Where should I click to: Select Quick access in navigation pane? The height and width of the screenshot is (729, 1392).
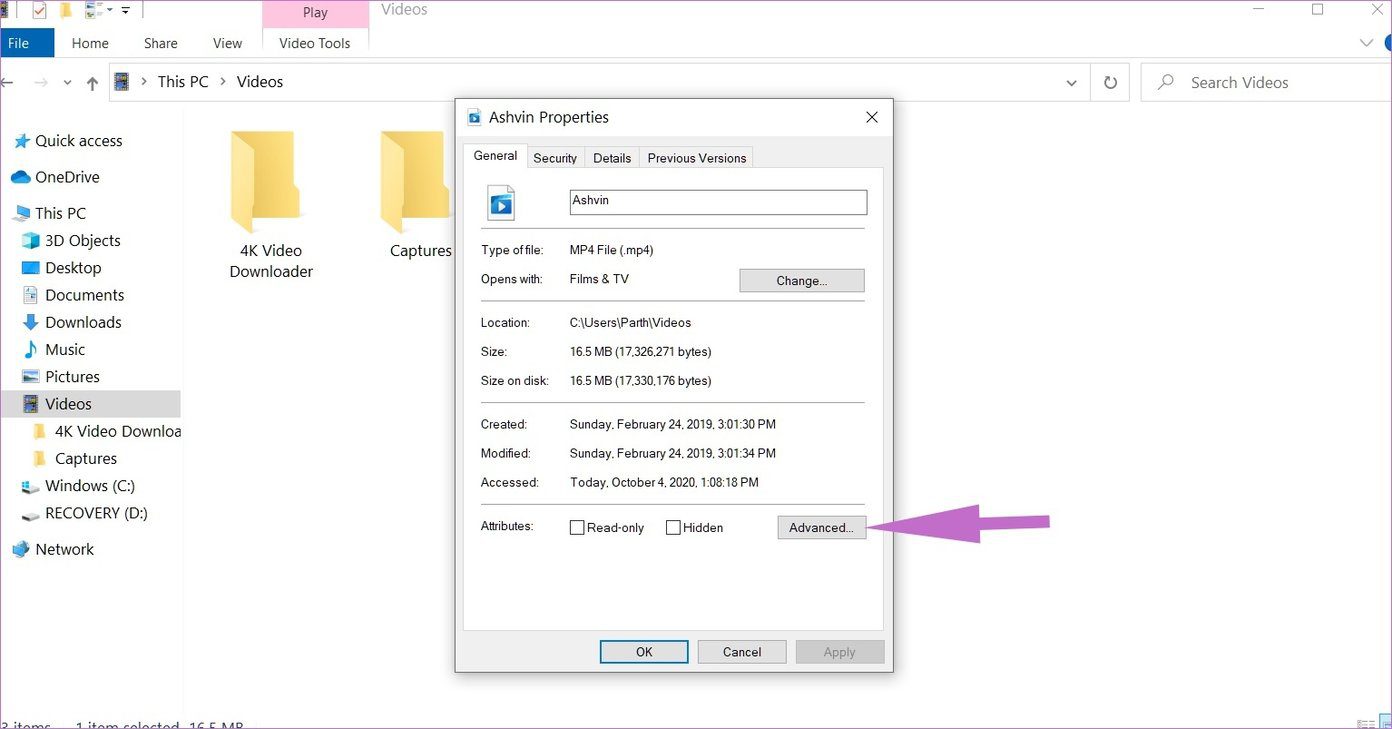pyautogui.click(x=78, y=141)
